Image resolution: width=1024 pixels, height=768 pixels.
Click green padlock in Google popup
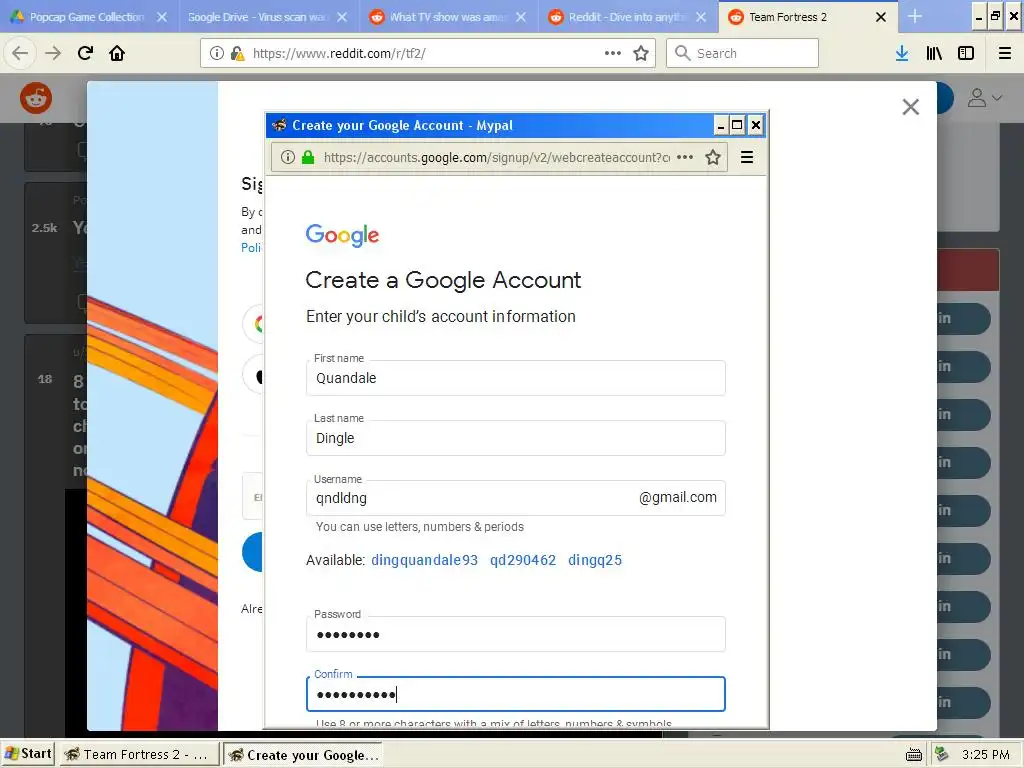pos(308,157)
